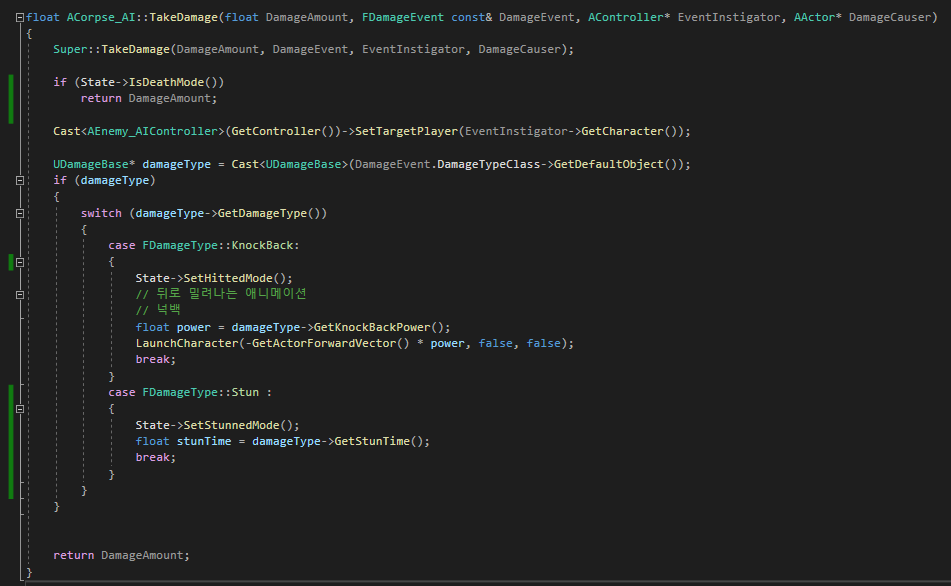951x586 pixels.
Task: Click GetDefaultObject() call
Action: point(616,164)
